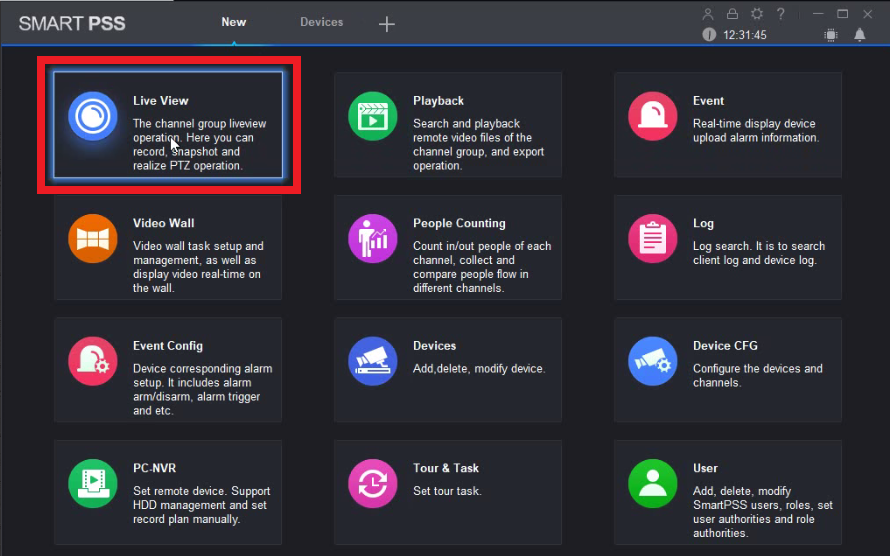Click the Devices tile title text

(x=434, y=346)
